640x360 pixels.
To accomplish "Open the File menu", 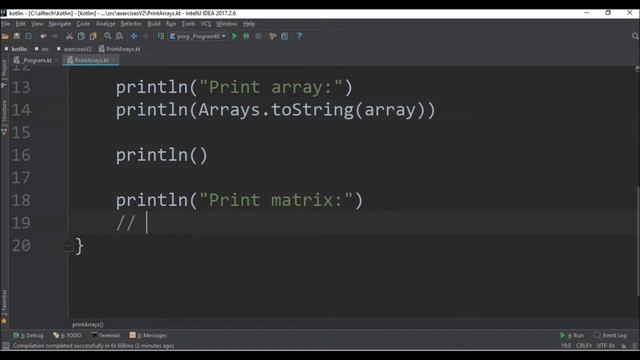I will [x=6, y=24].
